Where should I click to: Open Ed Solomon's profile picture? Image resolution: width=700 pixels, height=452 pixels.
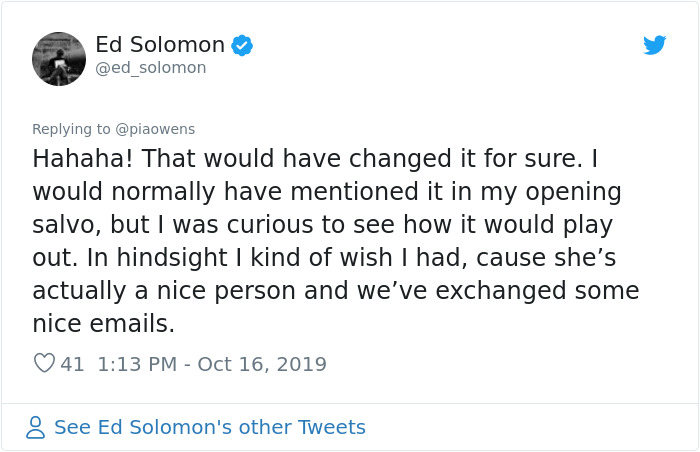59,59
